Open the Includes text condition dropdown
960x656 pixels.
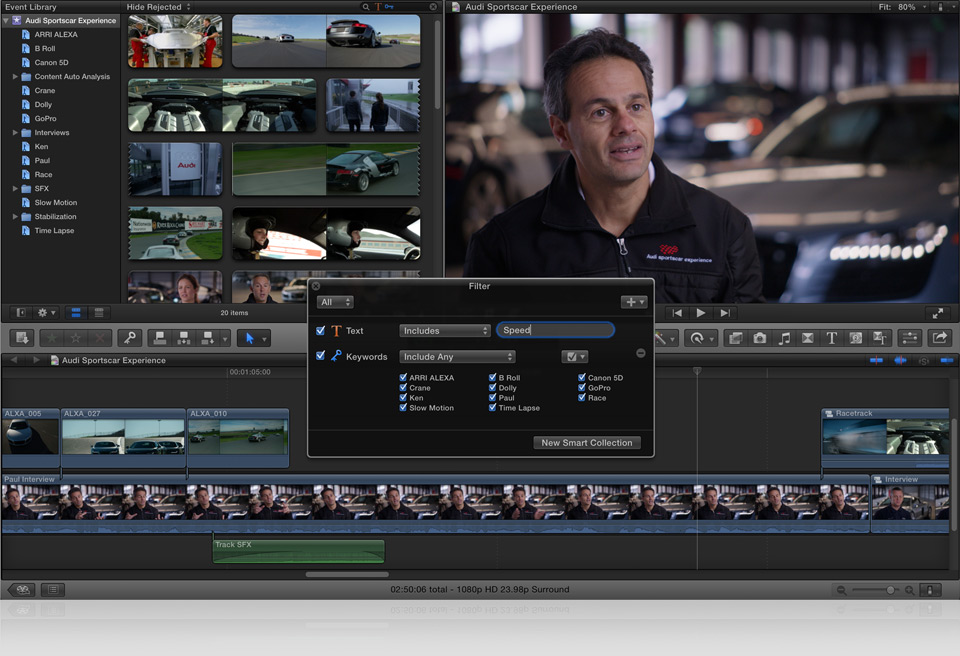(x=444, y=331)
